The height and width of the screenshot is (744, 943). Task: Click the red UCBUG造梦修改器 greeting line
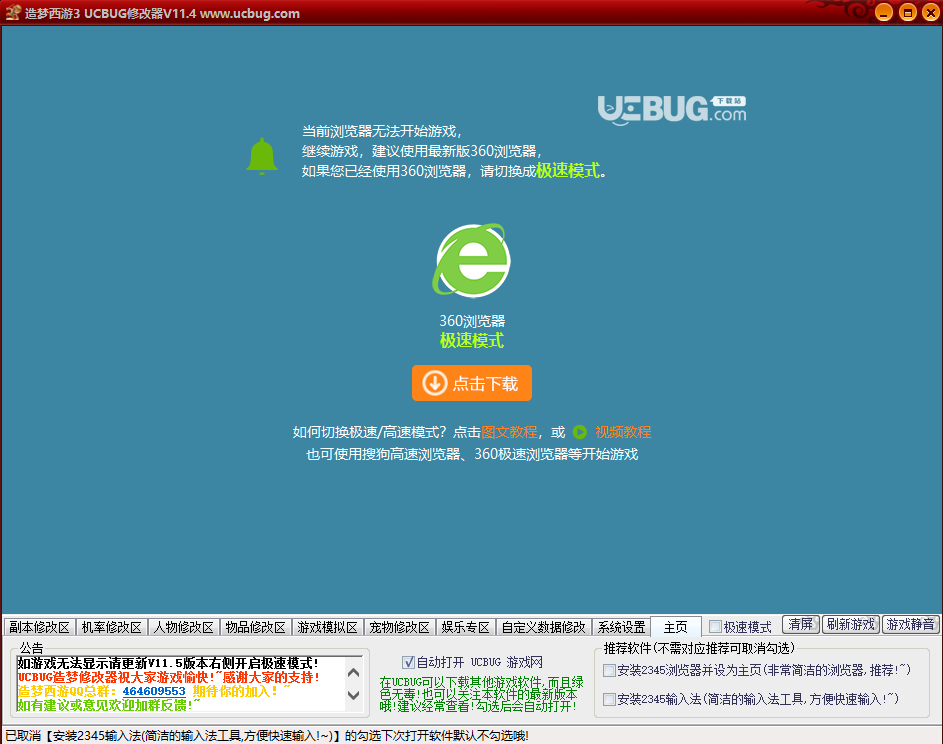tap(169, 677)
